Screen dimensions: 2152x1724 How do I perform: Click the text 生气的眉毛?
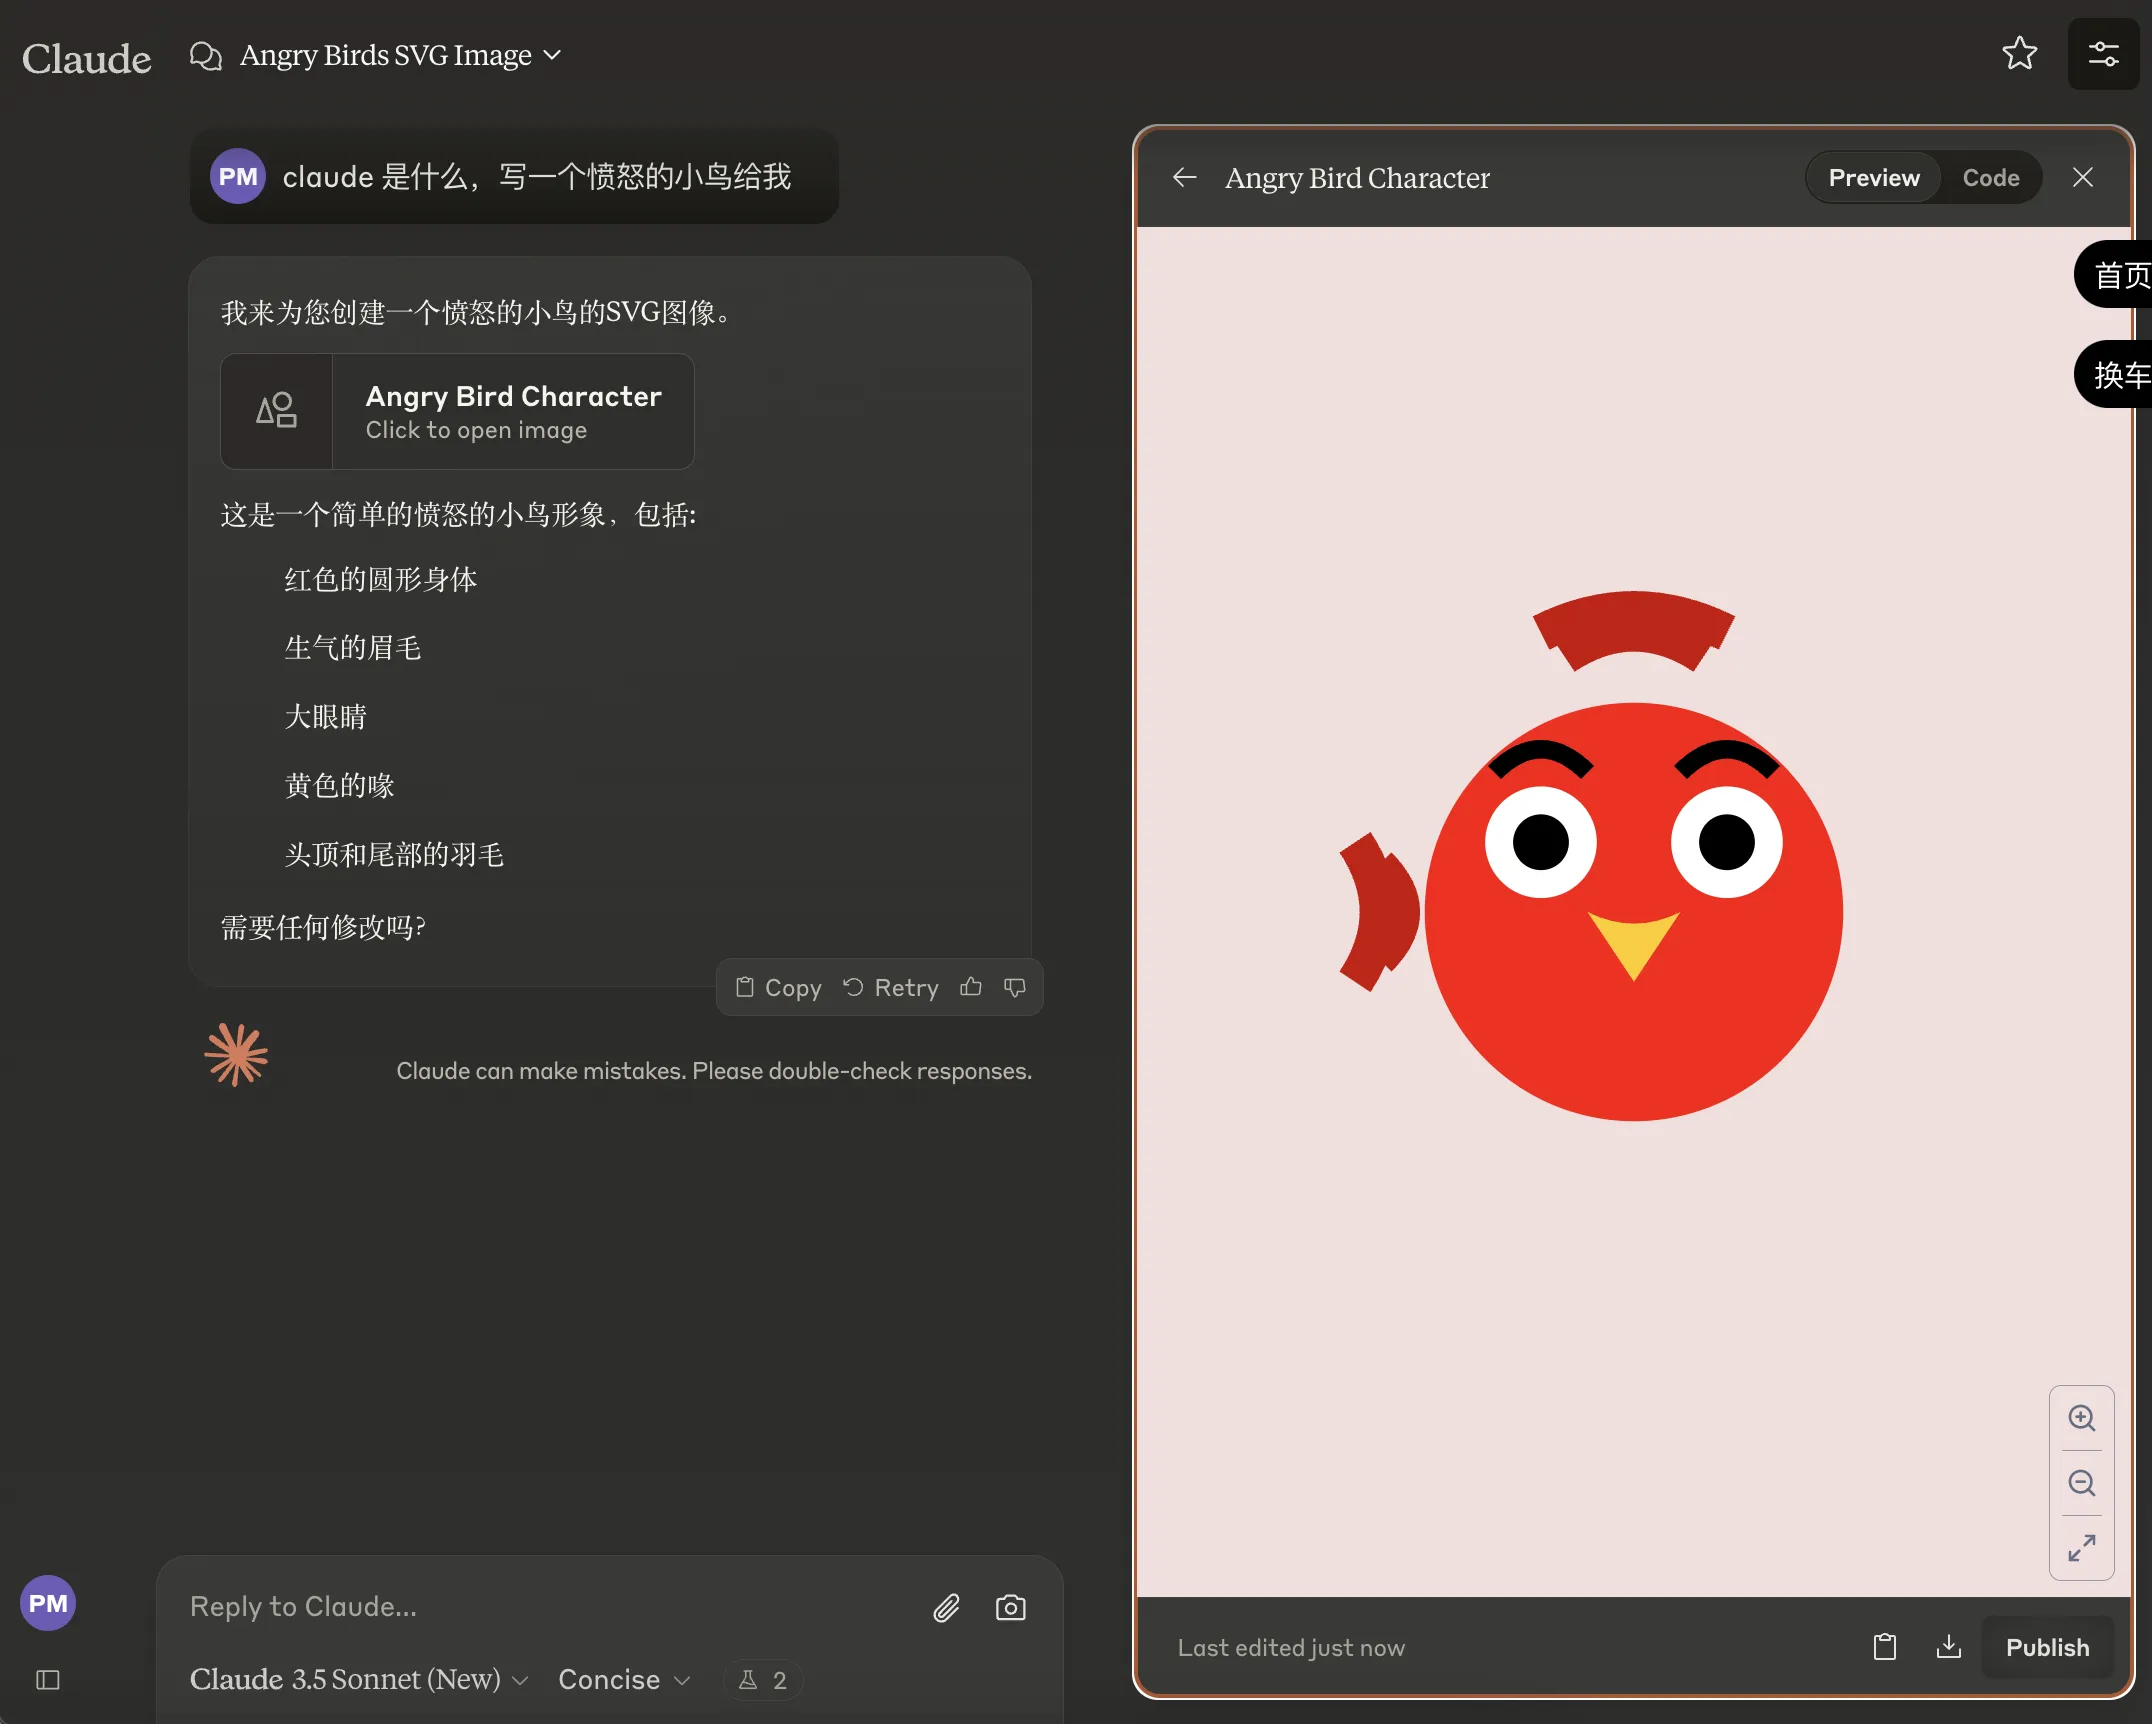coord(353,648)
